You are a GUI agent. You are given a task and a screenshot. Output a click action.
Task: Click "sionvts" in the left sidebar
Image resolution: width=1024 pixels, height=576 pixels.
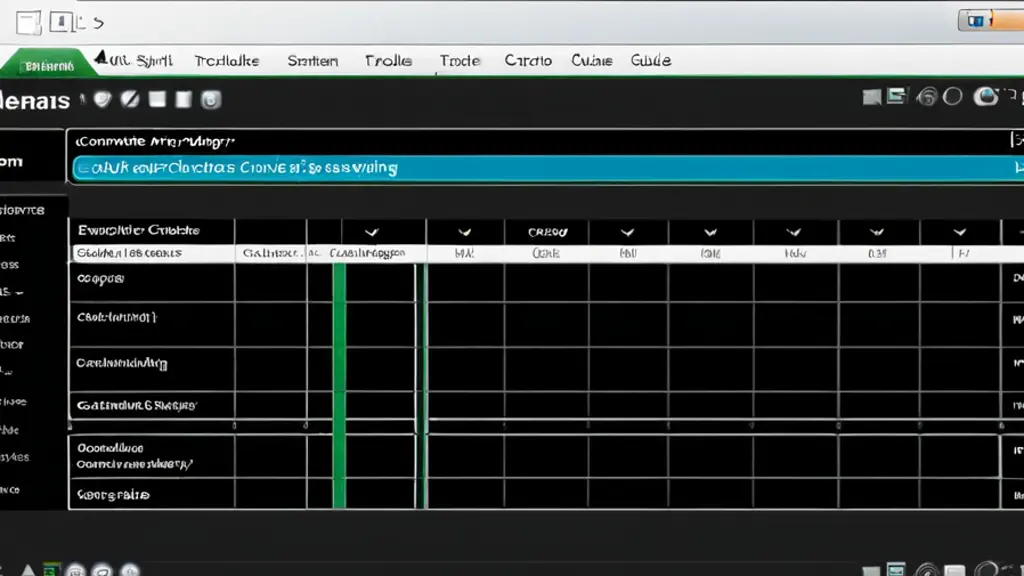(x=22, y=210)
